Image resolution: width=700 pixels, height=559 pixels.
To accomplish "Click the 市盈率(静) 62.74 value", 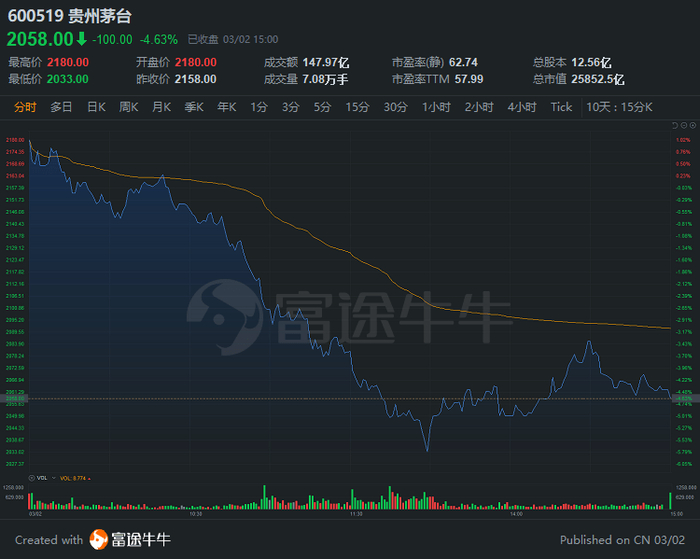I will click(463, 62).
